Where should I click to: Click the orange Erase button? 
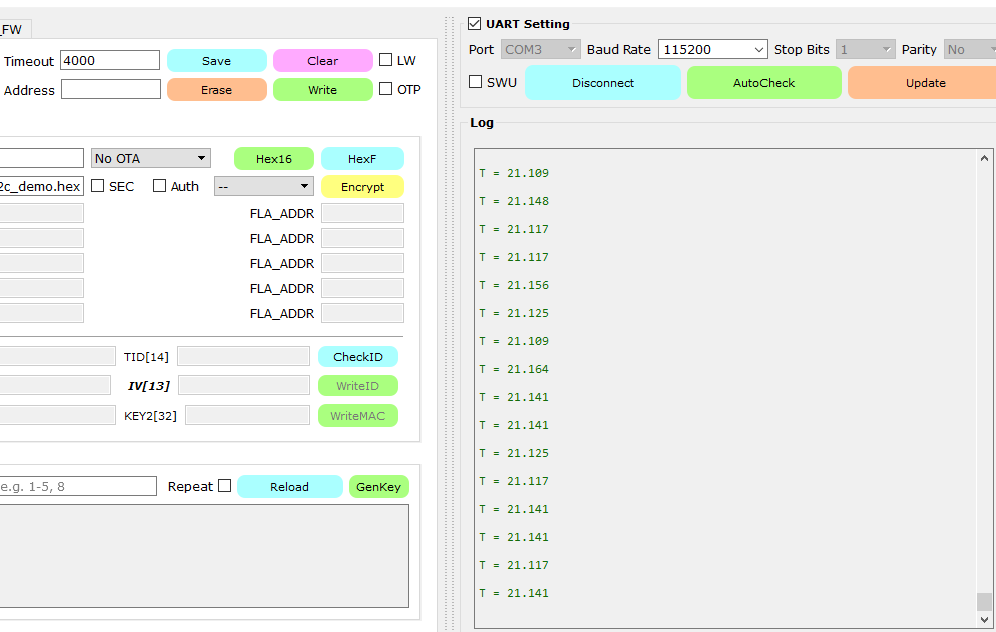click(216, 90)
